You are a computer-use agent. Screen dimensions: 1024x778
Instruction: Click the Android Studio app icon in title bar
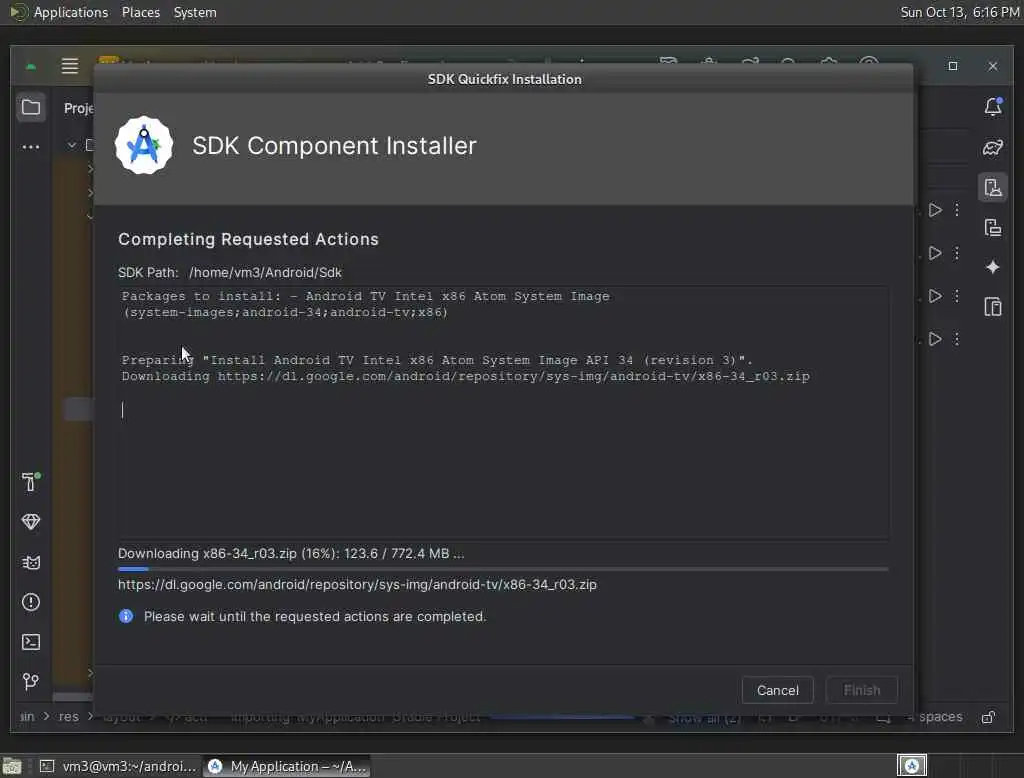pyautogui.click(x=31, y=66)
